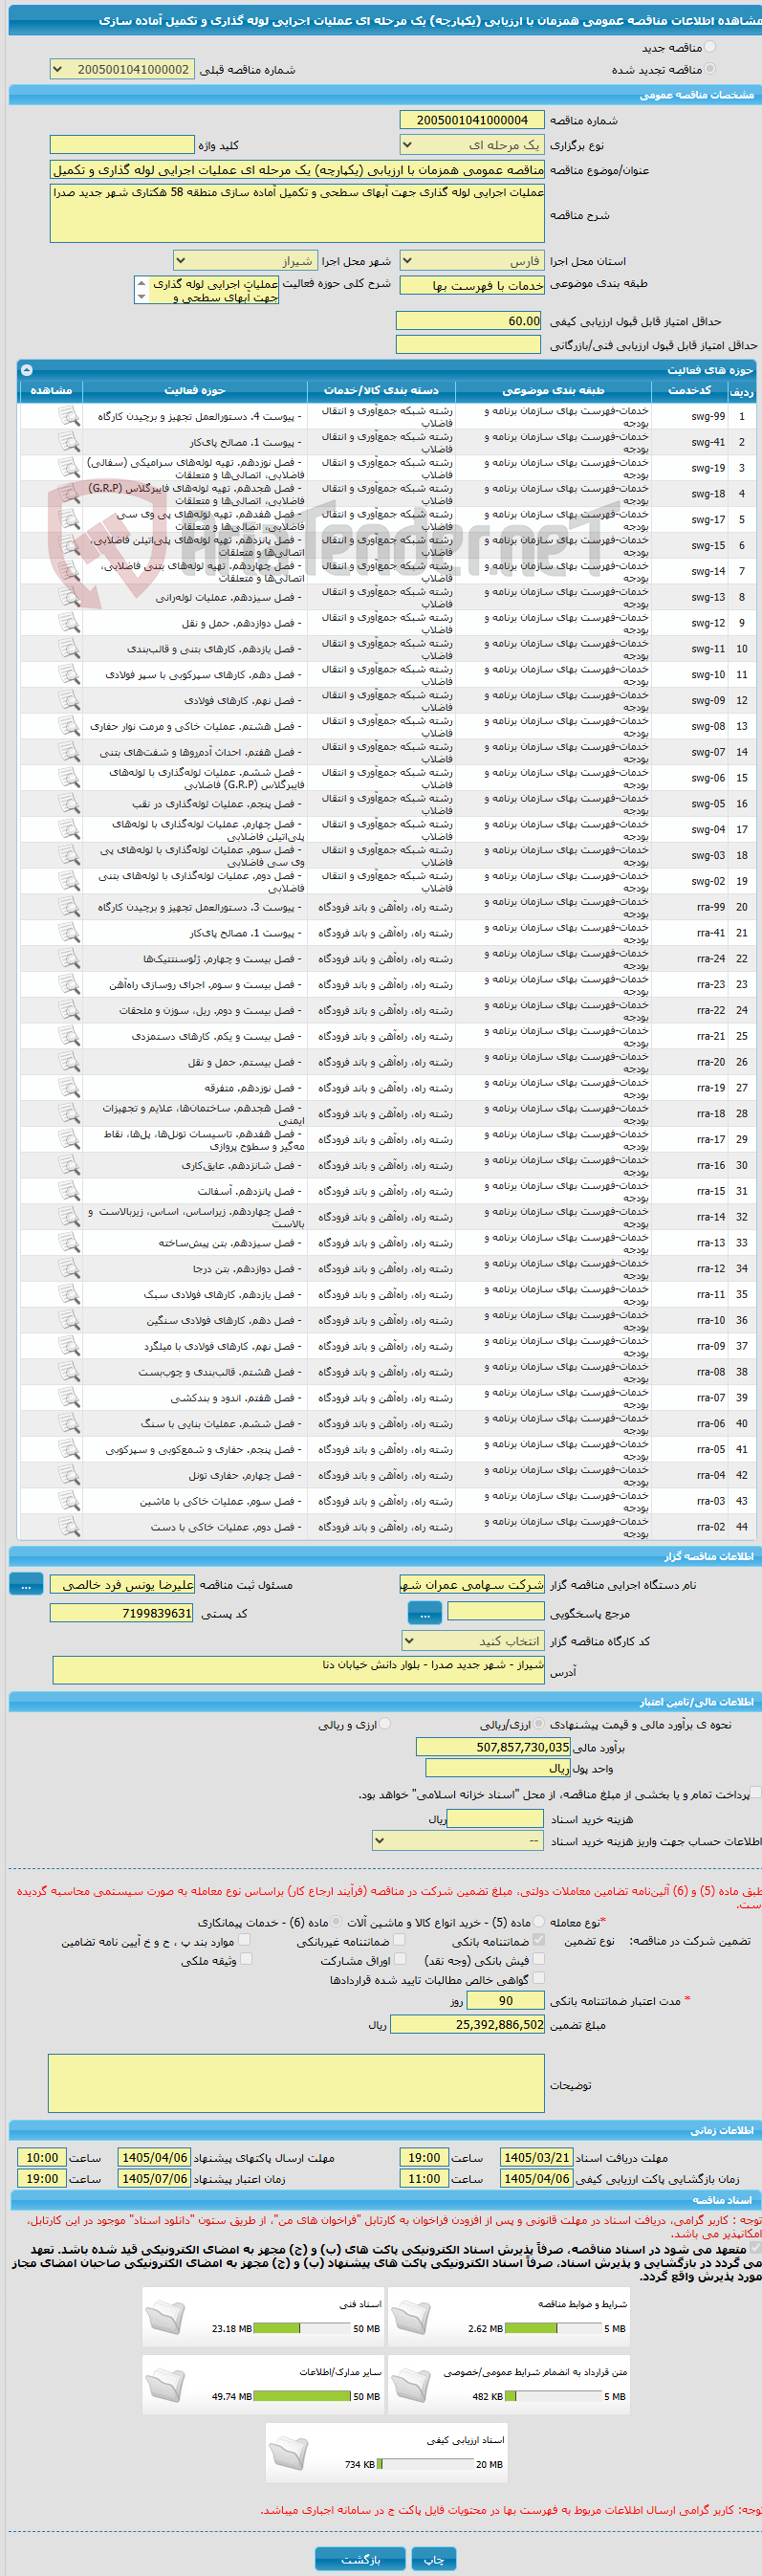Viewport: 762px width, 2576px height.
Task: Select ارزی/ریالی radio option
Action: [x=540, y=1724]
